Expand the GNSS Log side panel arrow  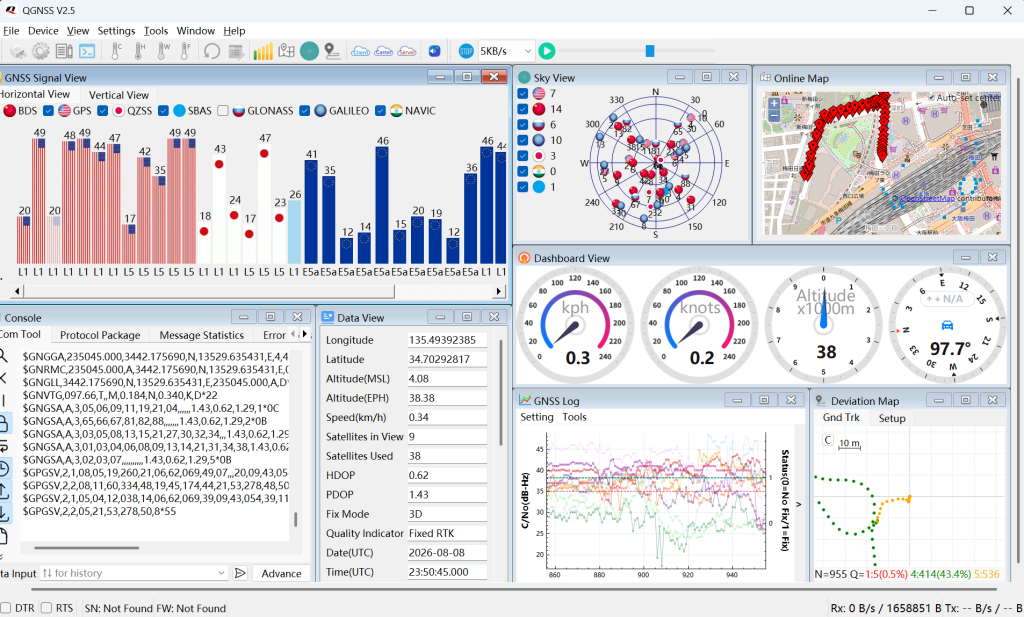799,504
